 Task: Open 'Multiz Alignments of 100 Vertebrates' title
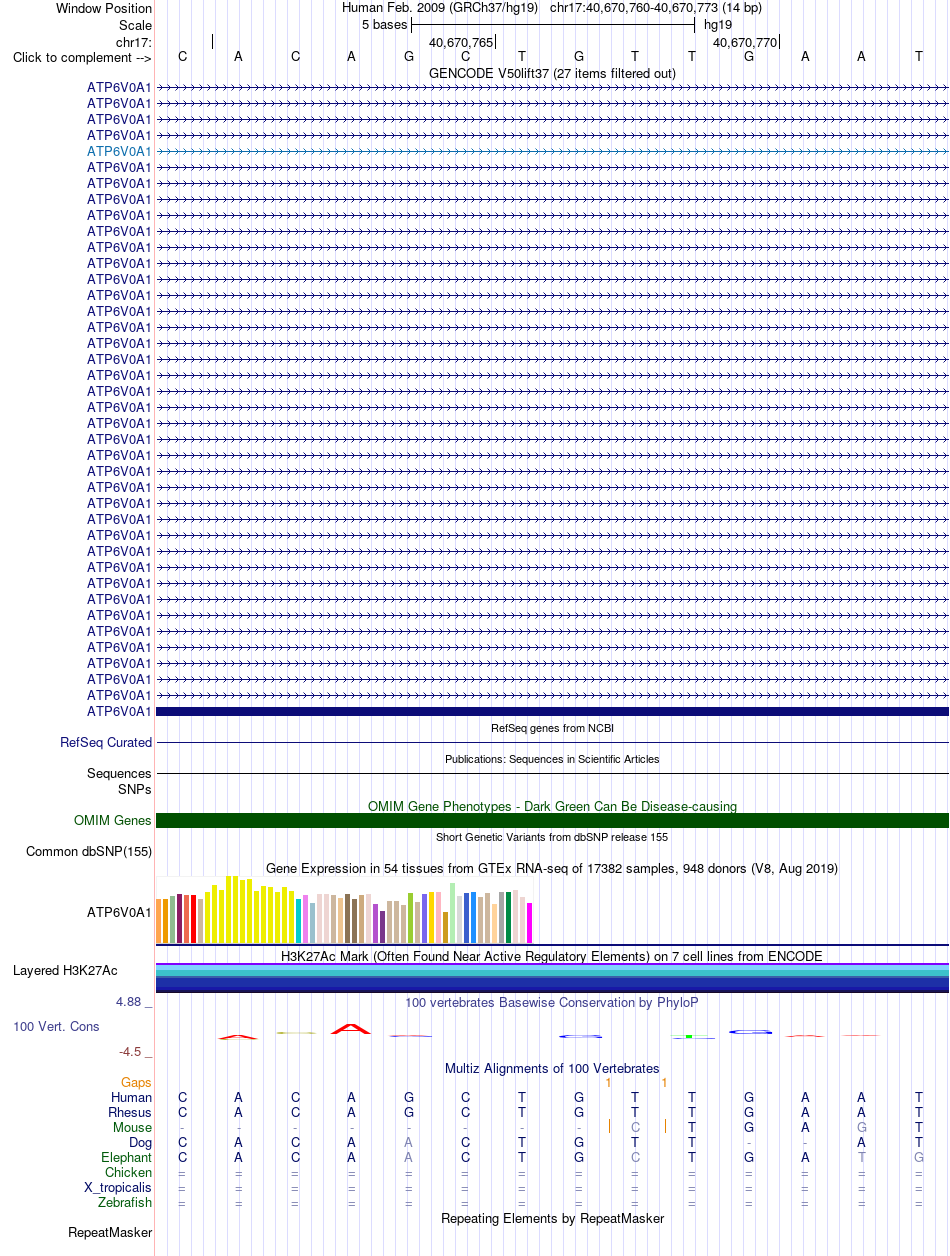pos(552,1069)
